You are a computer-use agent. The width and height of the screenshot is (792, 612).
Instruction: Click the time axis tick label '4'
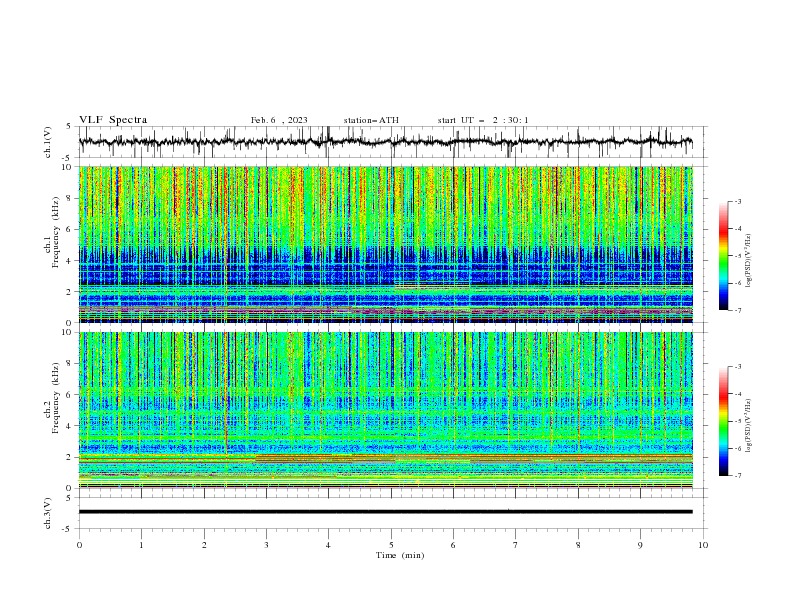[x=329, y=545]
